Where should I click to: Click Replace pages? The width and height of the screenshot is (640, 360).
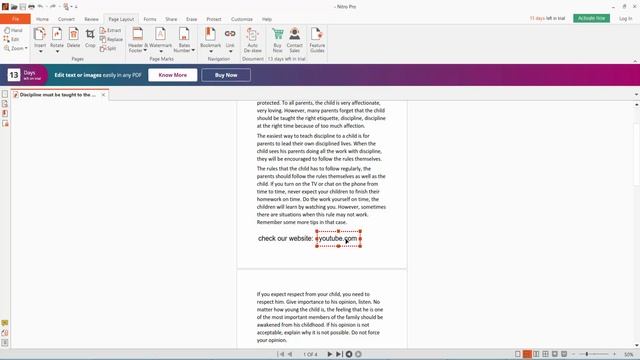pos(111,39)
